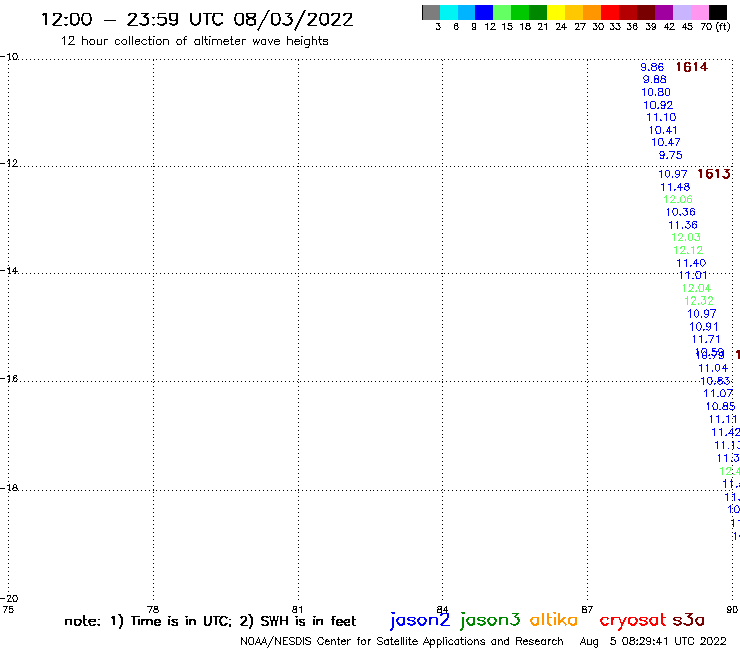Viewport: 740px width, 650px height.
Task: Select the purple legend swatch
Action: (x=664, y=12)
